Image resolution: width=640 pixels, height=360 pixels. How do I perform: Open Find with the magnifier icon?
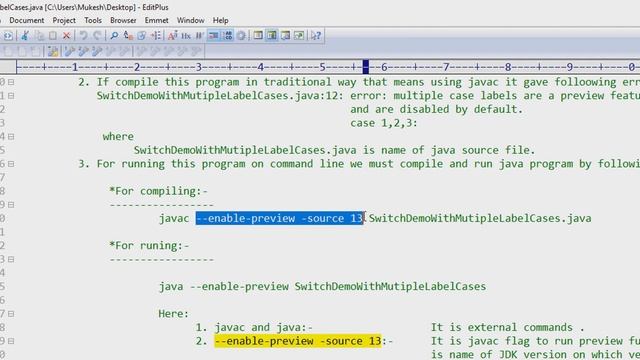point(114,36)
